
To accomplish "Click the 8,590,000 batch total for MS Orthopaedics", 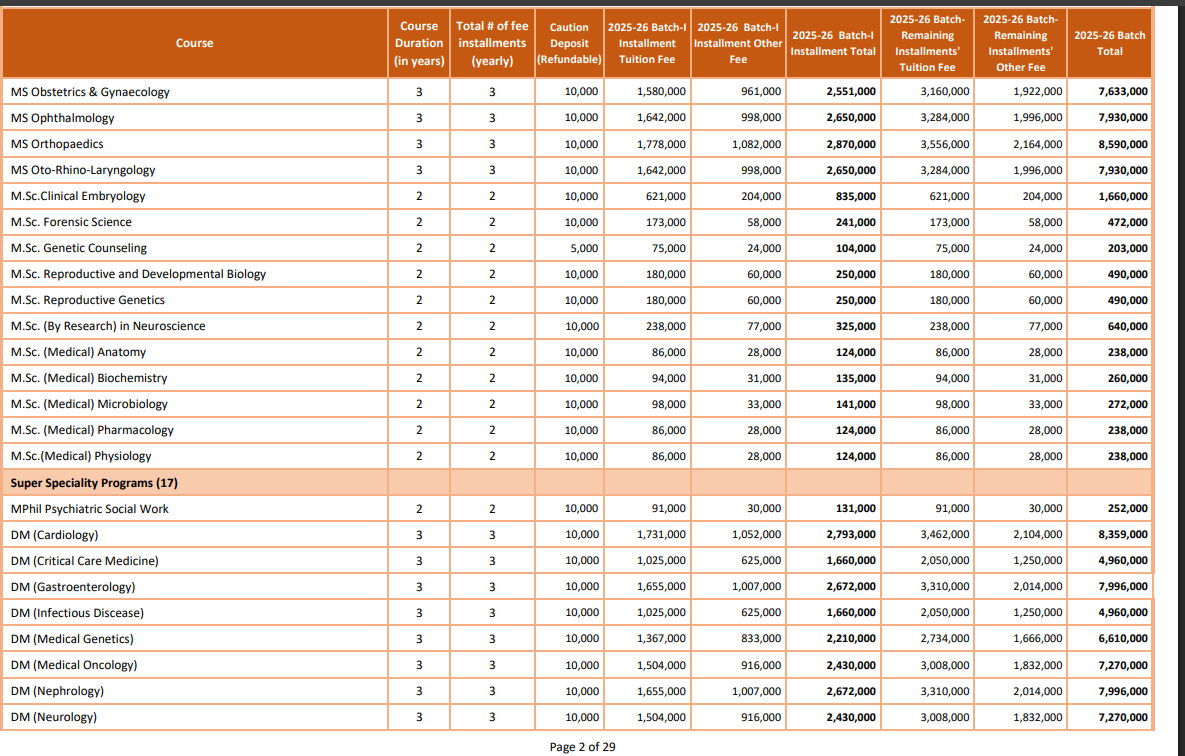I will tap(1122, 144).
